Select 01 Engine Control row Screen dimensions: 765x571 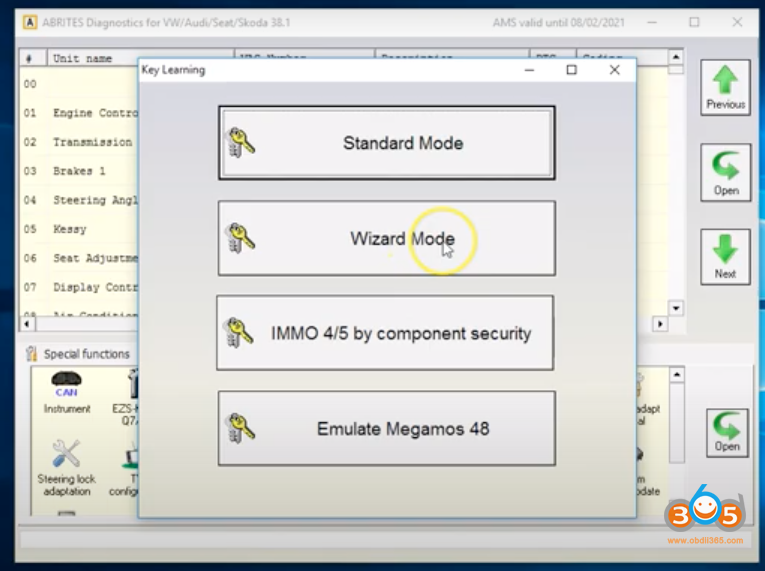click(81, 113)
